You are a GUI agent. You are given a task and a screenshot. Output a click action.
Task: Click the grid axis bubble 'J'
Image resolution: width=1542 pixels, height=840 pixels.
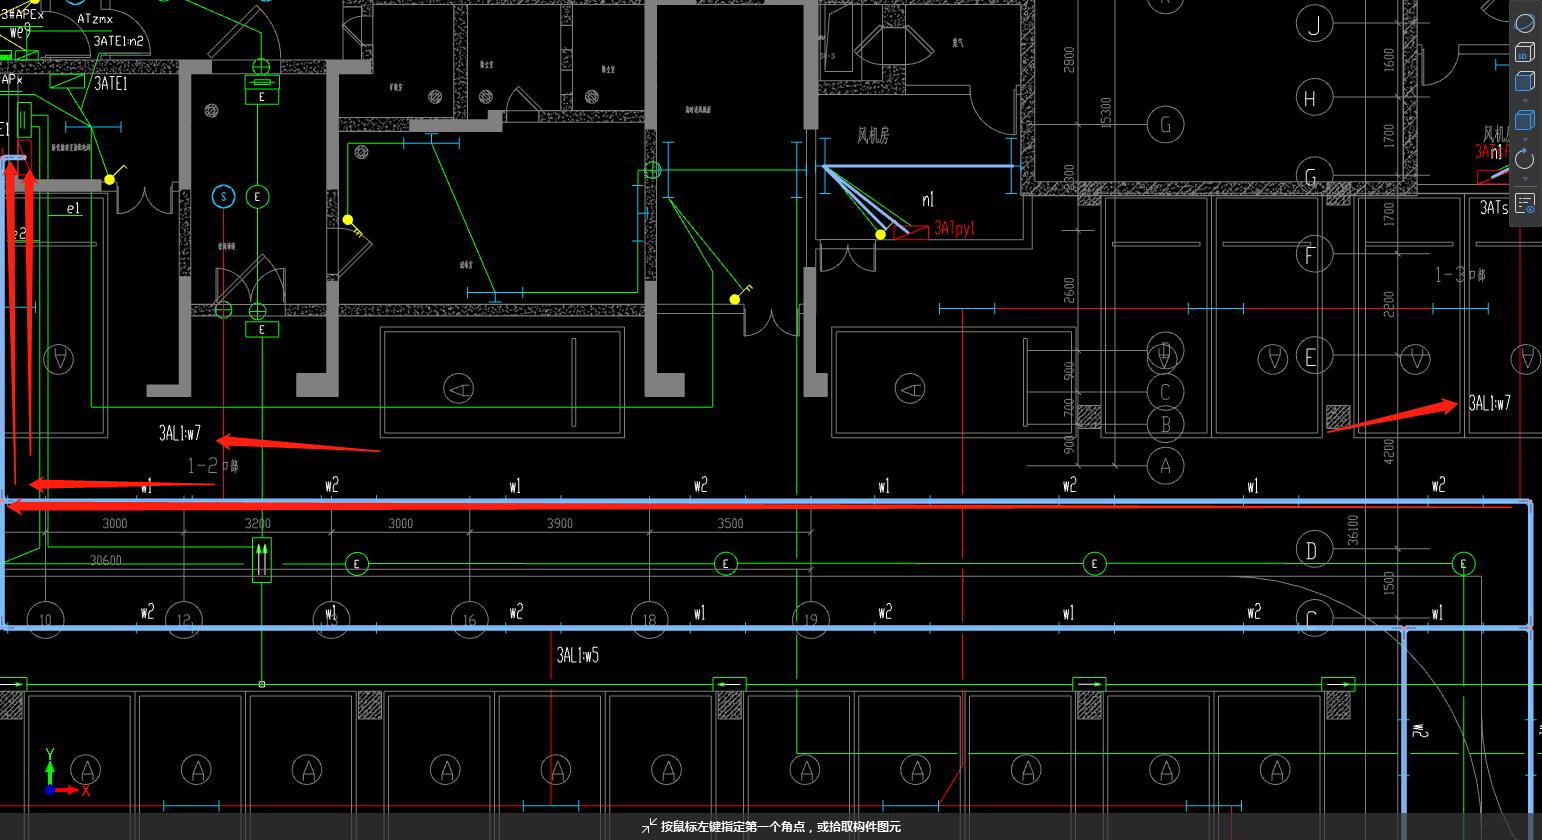1314,24
